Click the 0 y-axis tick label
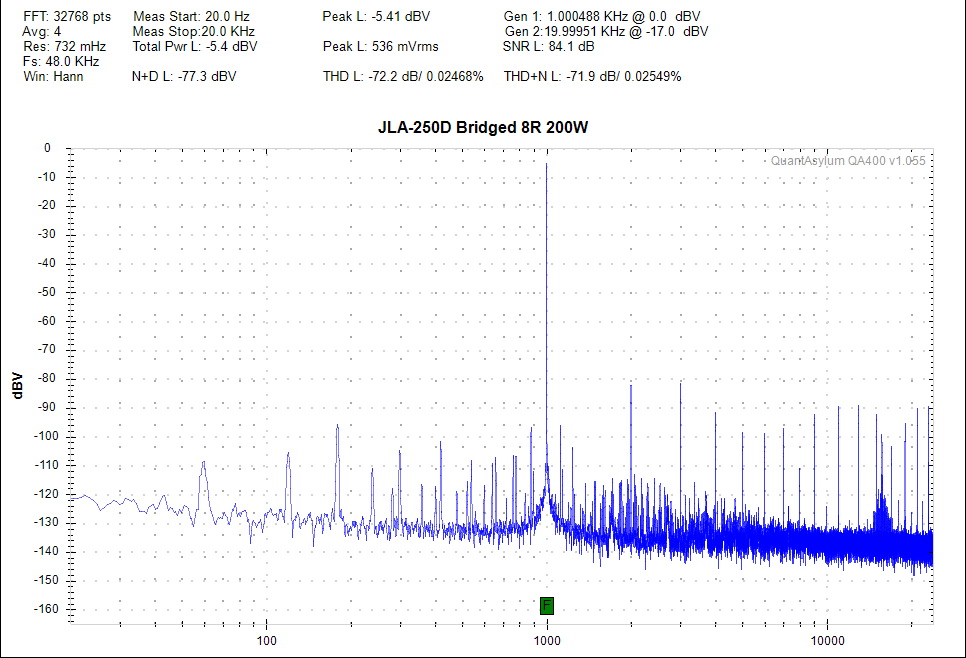This screenshot has height=658, width=966. coord(47,148)
